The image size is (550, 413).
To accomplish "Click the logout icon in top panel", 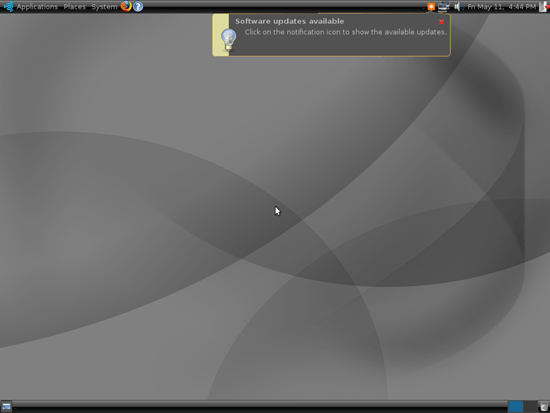I will click(x=544, y=6).
